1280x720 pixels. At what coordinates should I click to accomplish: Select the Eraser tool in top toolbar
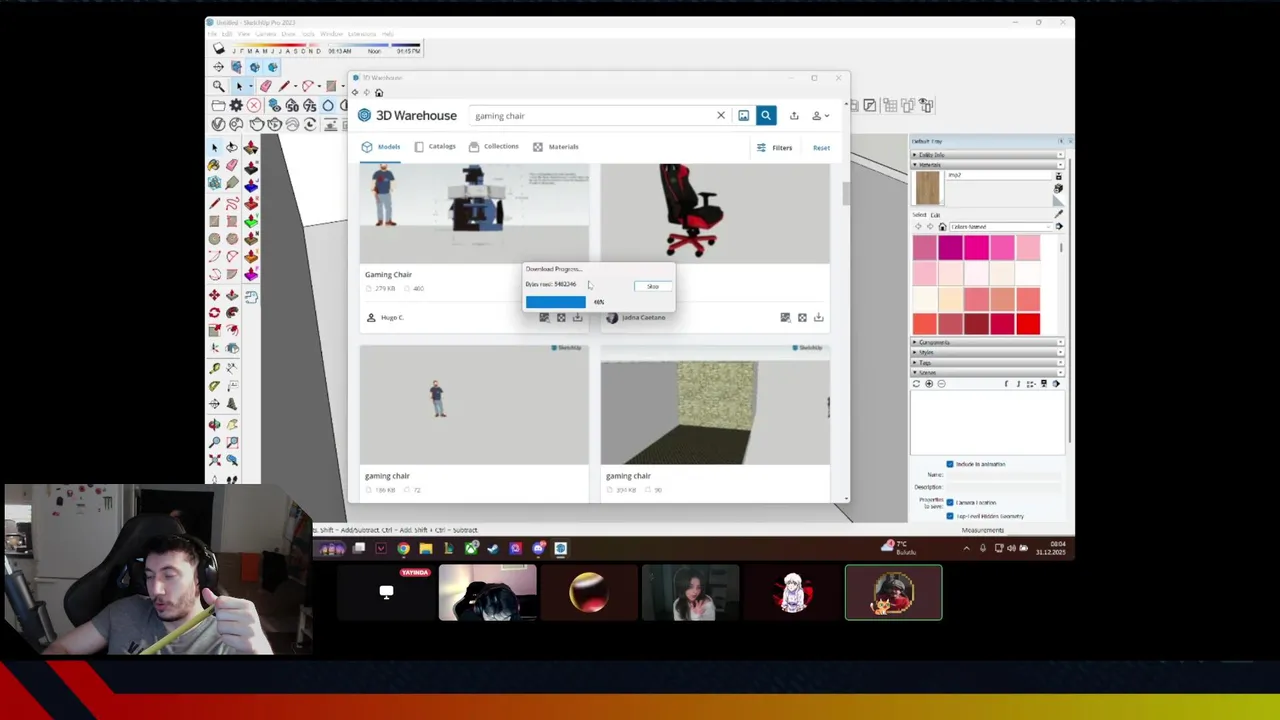[265, 86]
